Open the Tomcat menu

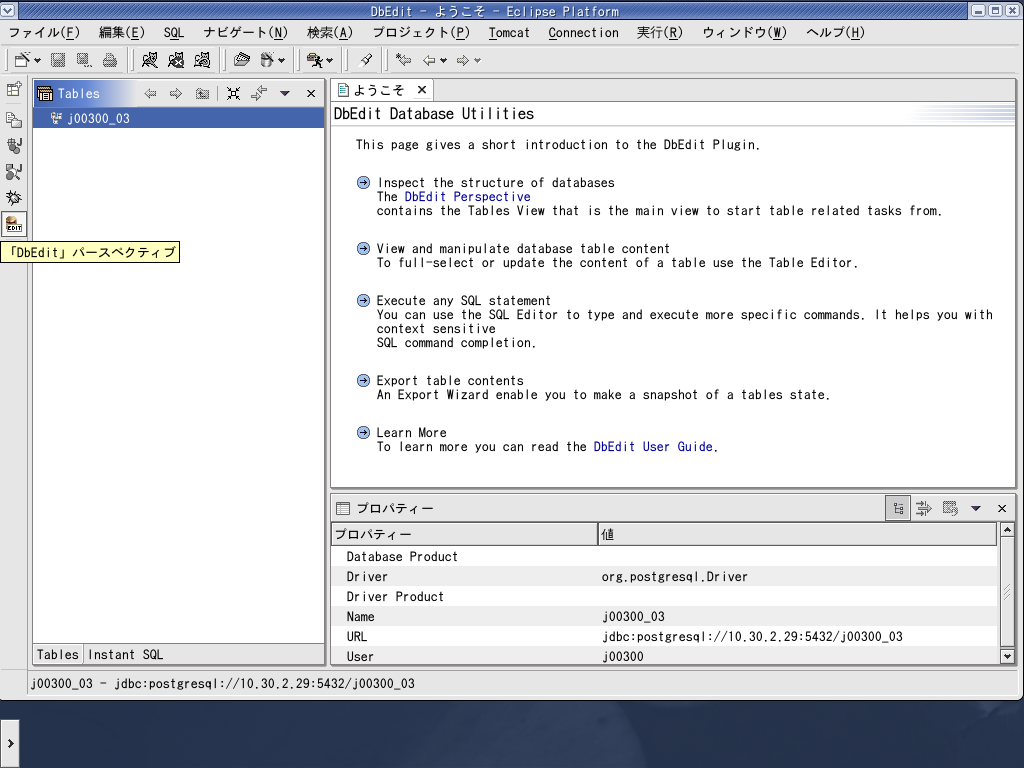[x=509, y=33]
